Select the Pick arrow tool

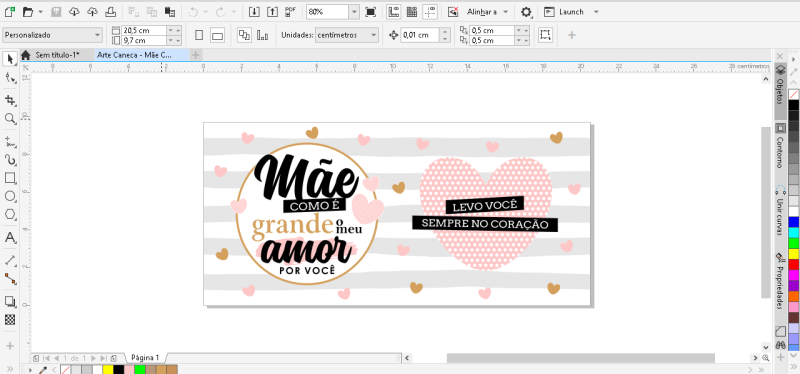[x=10, y=59]
